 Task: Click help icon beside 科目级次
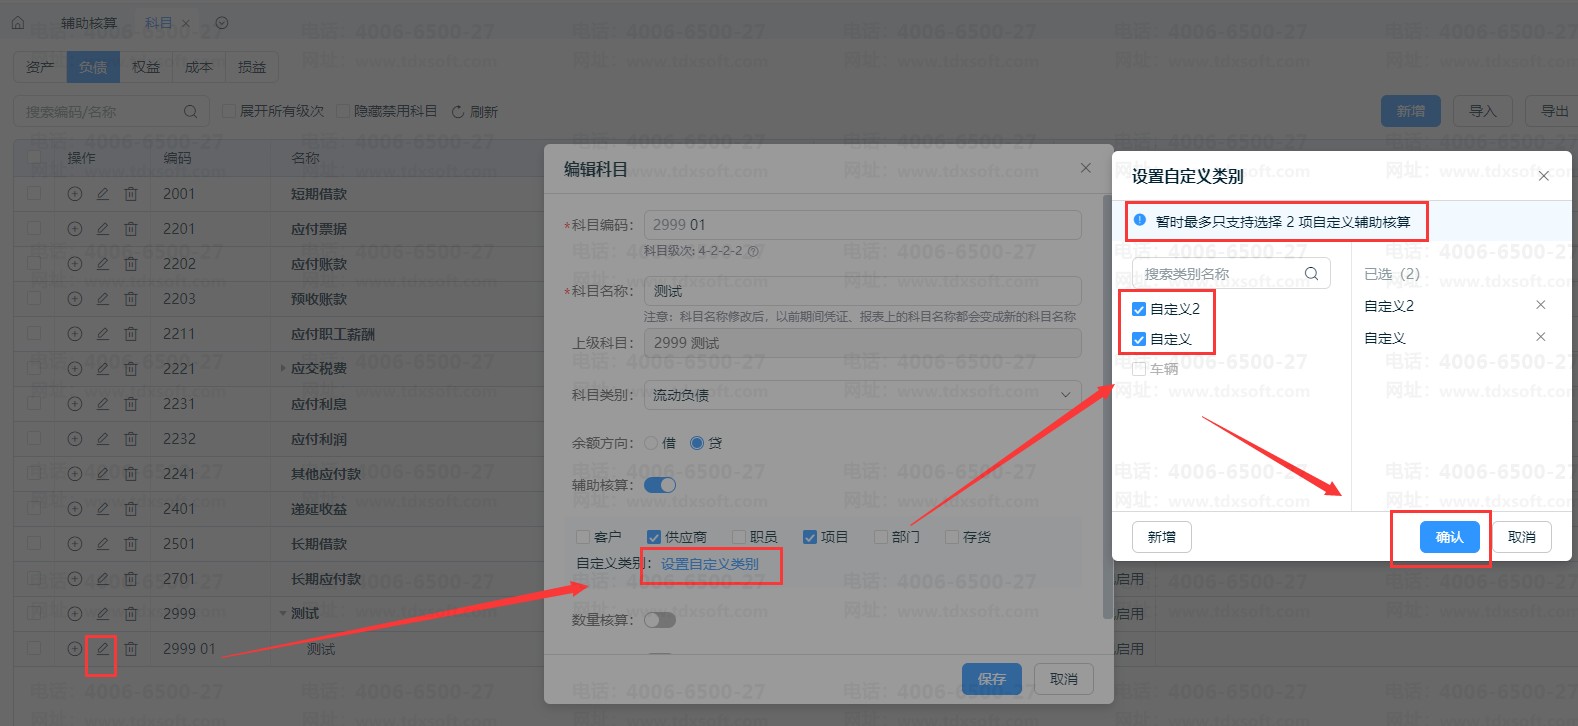coord(753,251)
